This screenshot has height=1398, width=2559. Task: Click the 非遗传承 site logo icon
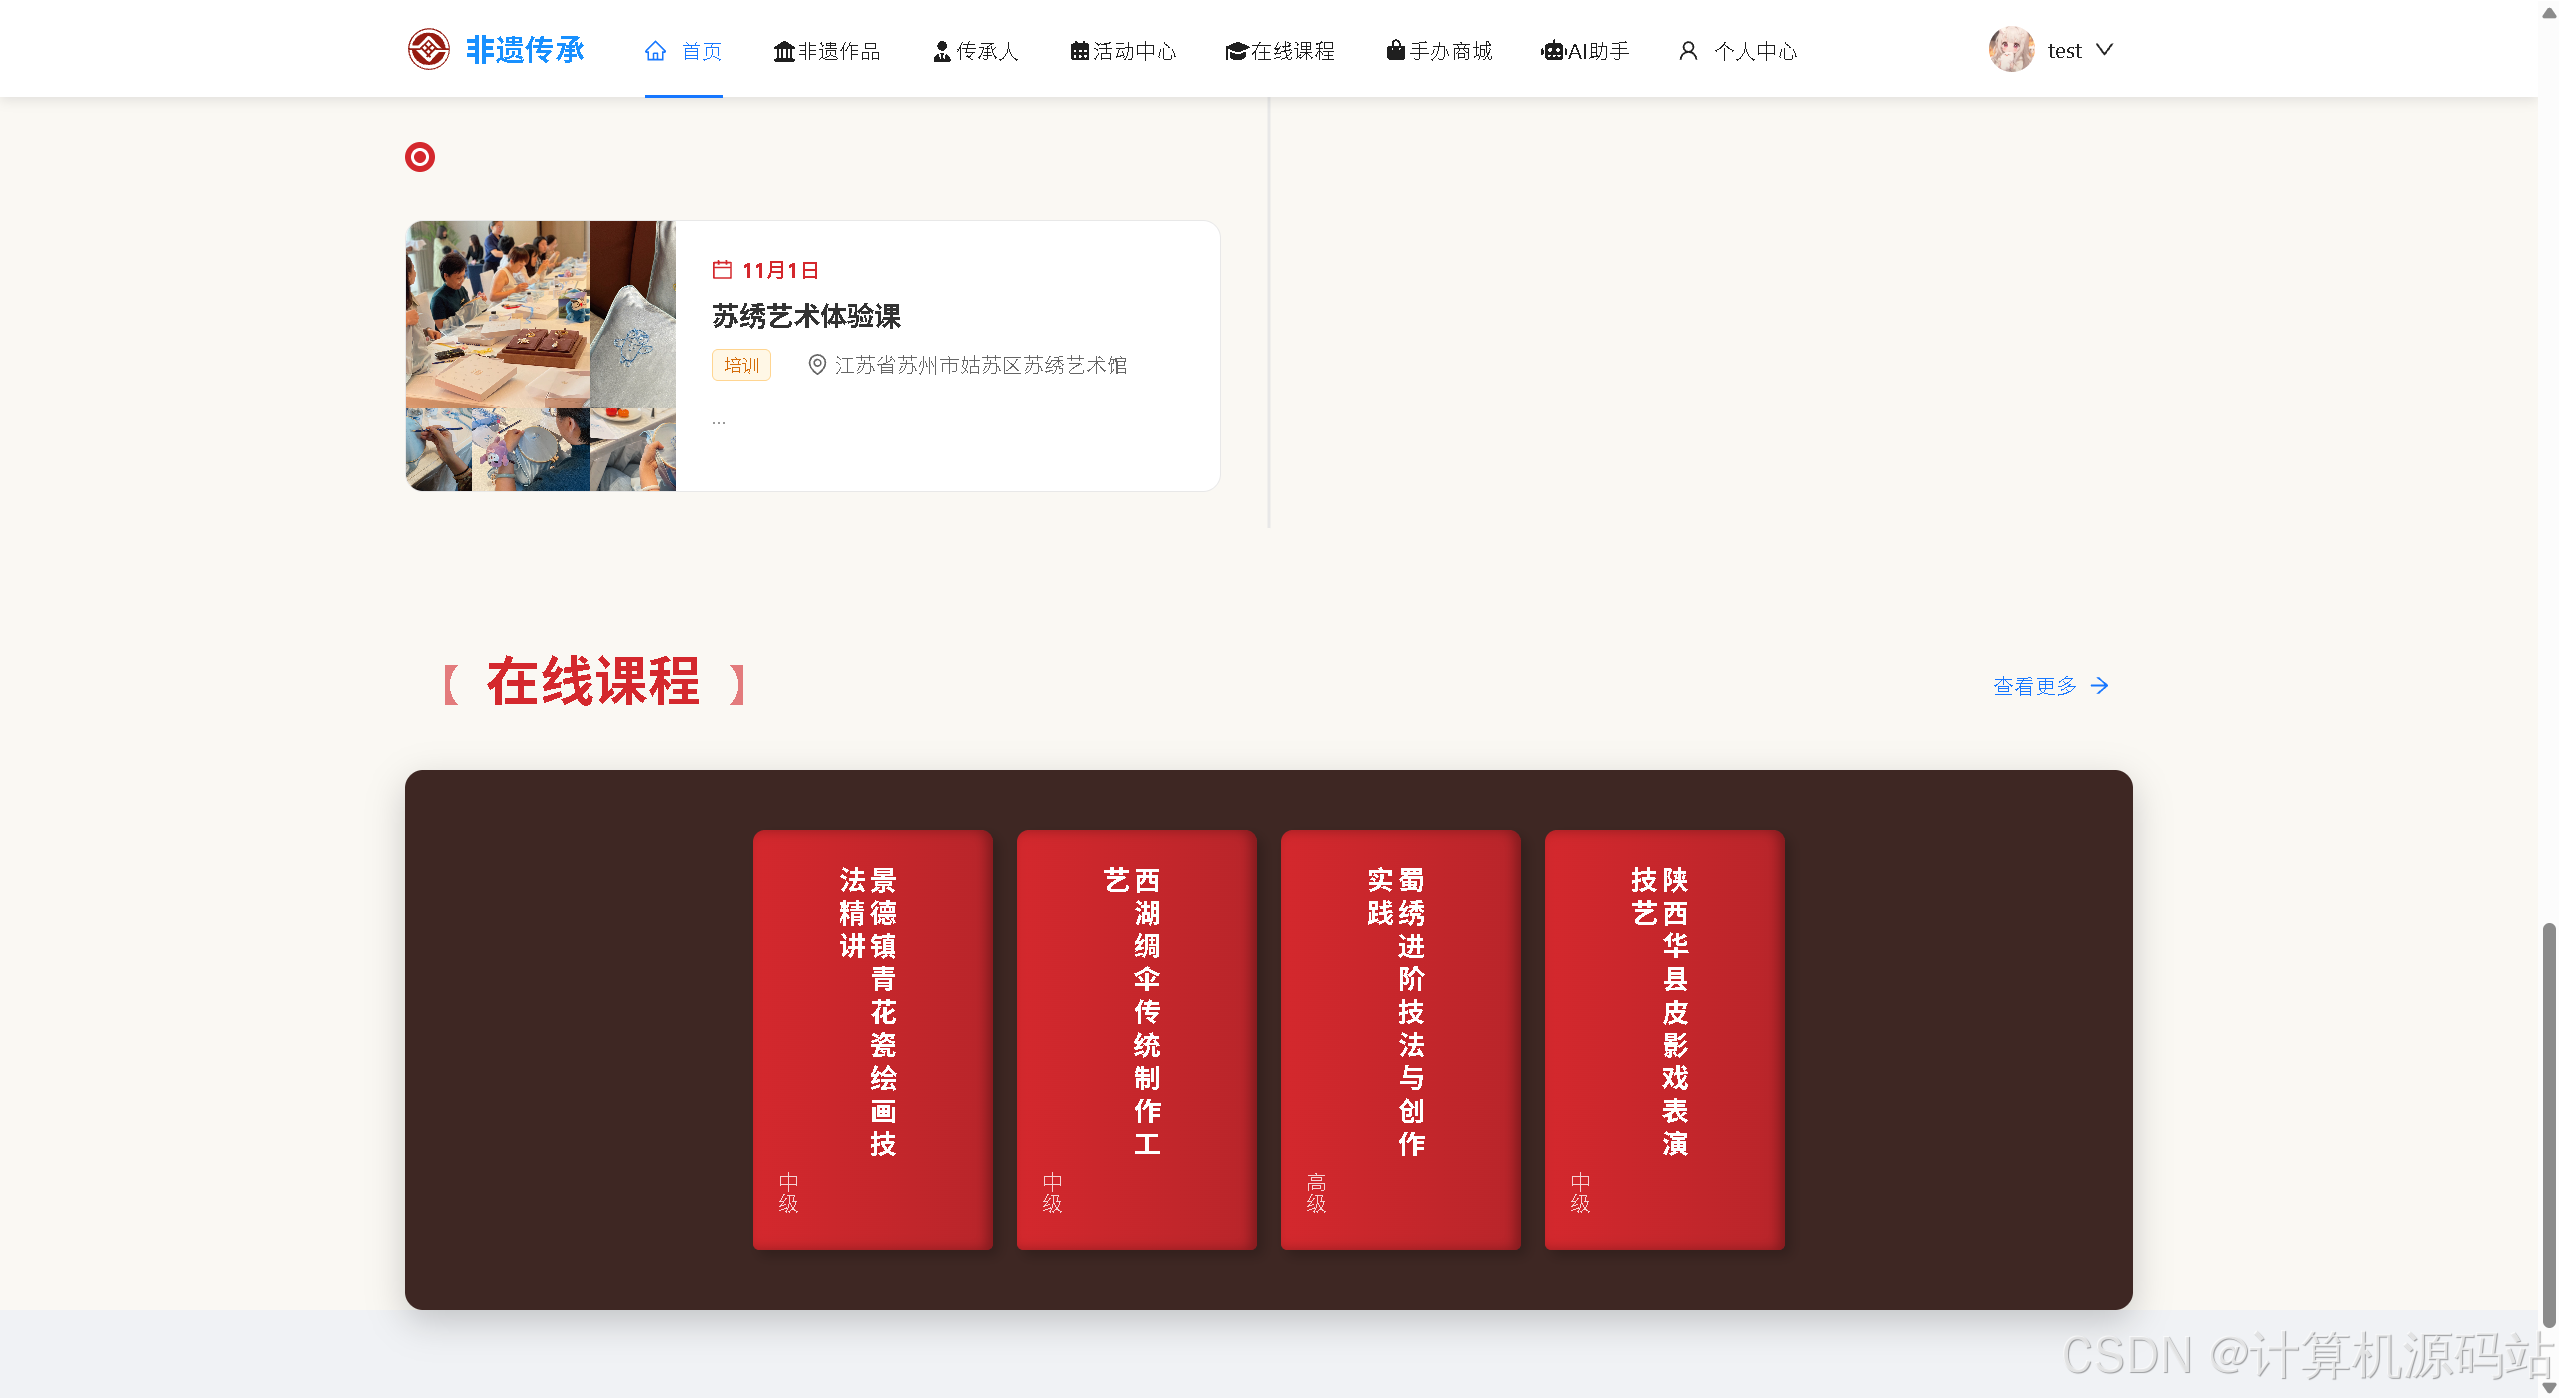(428, 49)
